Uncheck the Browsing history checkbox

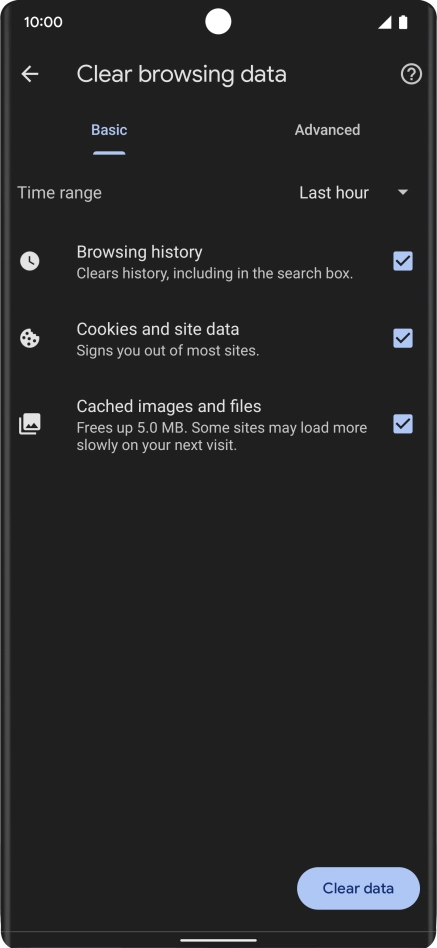tap(403, 261)
